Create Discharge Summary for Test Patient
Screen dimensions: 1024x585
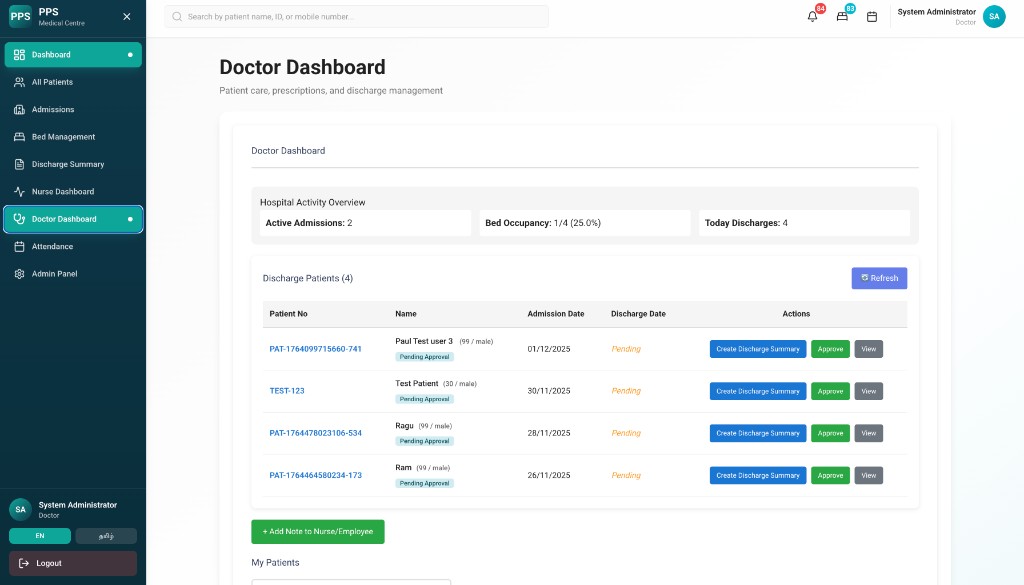click(x=758, y=391)
